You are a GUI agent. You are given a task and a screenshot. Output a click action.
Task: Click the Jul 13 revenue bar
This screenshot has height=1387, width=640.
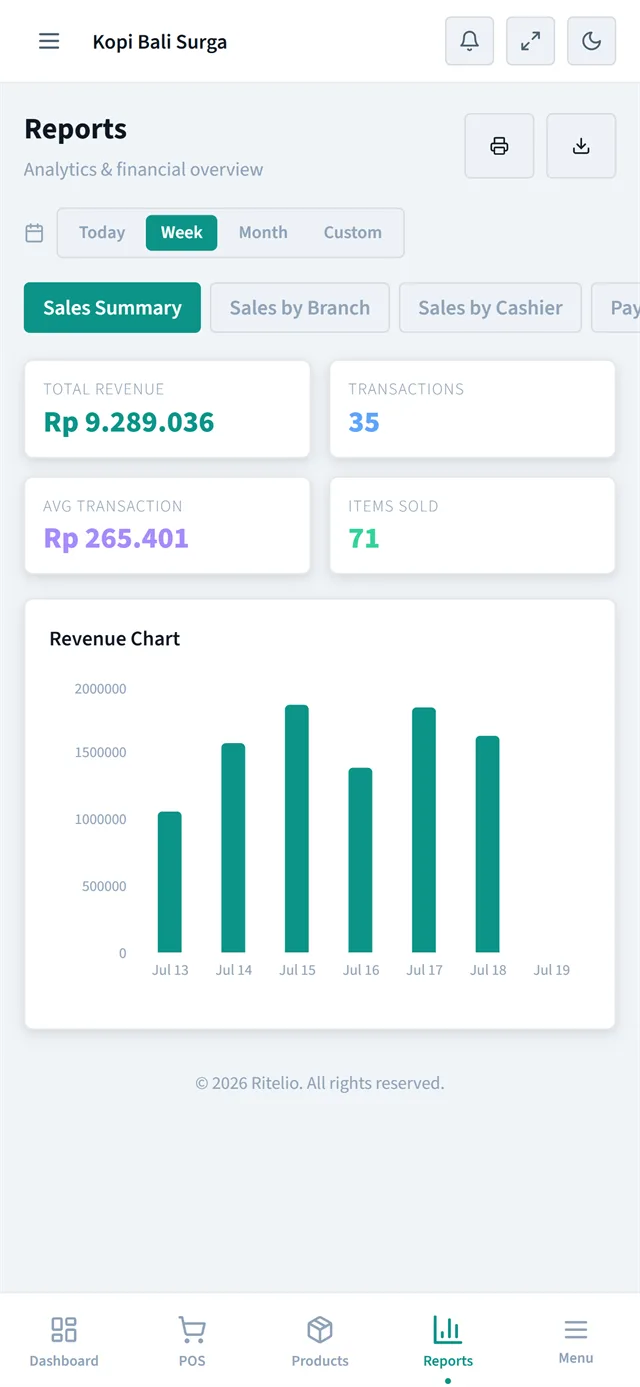point(170,882)
